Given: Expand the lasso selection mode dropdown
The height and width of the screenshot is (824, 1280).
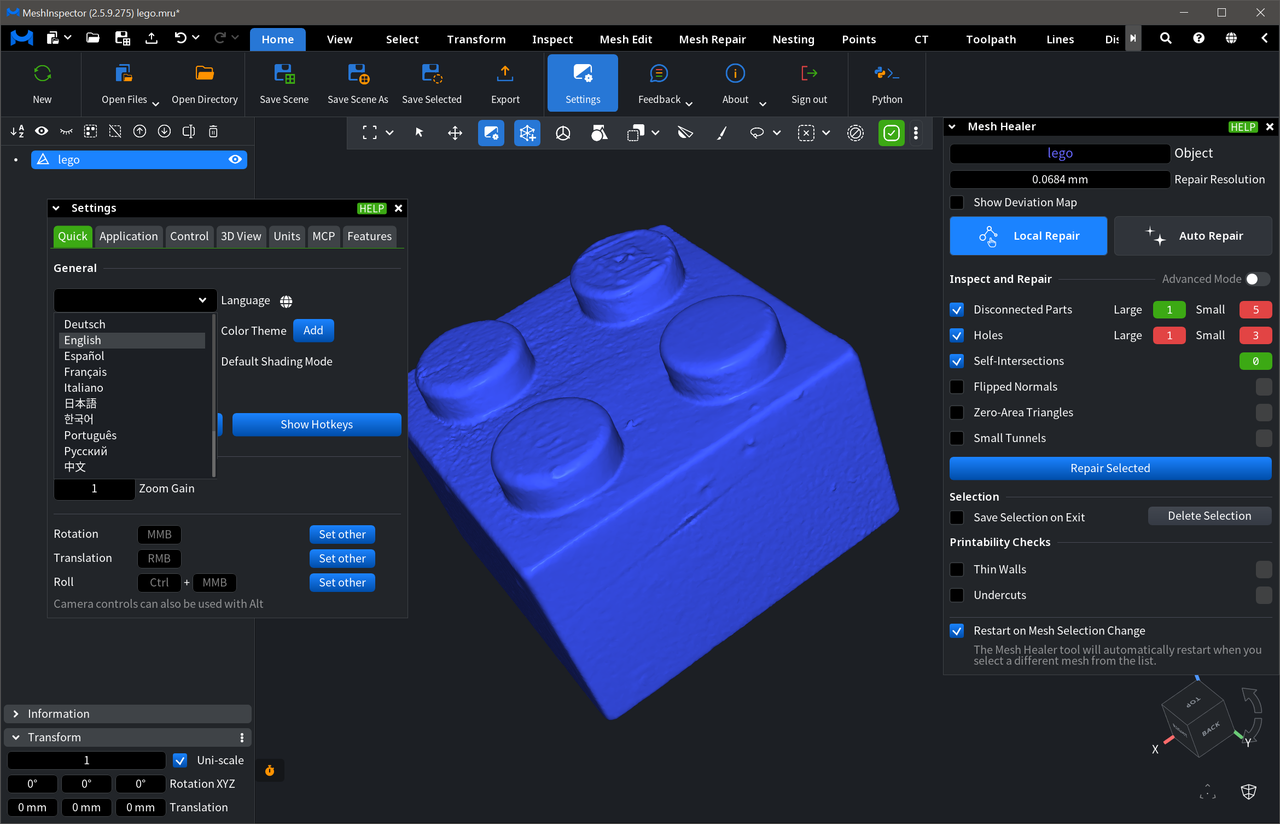Looking at the screenshot, I should coord(775,132).
